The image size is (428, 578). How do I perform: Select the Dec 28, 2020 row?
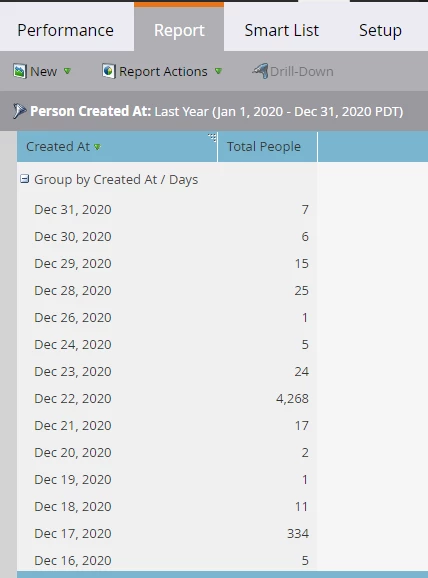point(167,290)
